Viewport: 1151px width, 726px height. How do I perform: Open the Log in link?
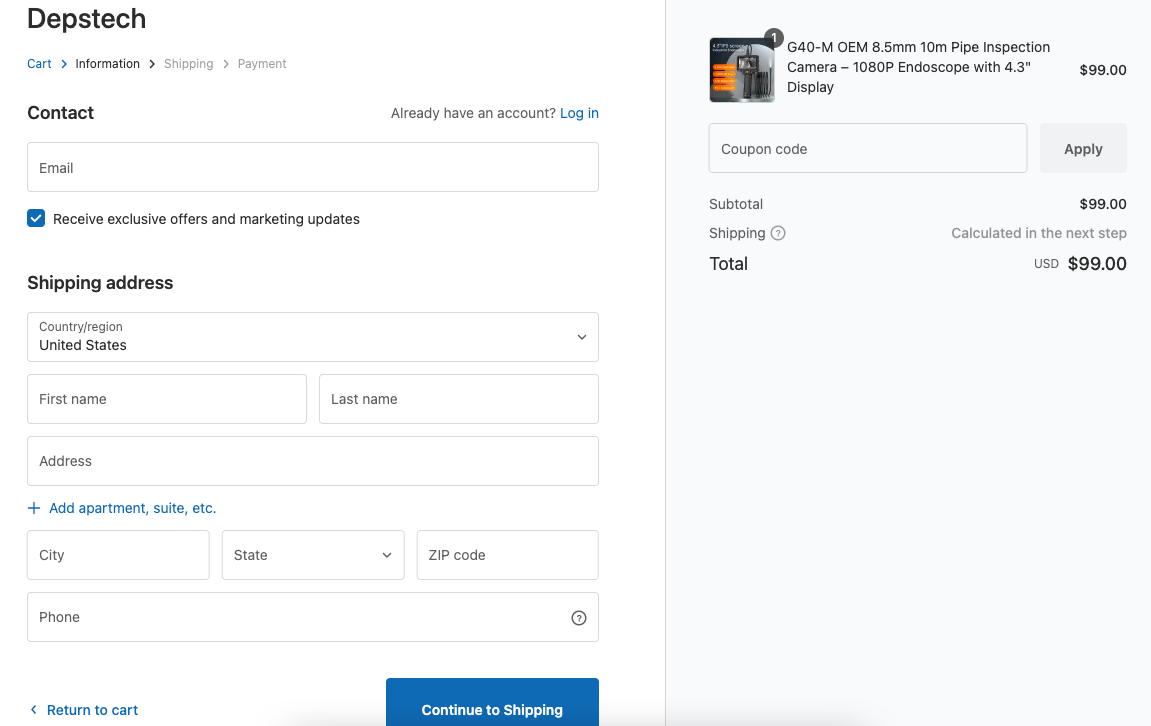579,113
